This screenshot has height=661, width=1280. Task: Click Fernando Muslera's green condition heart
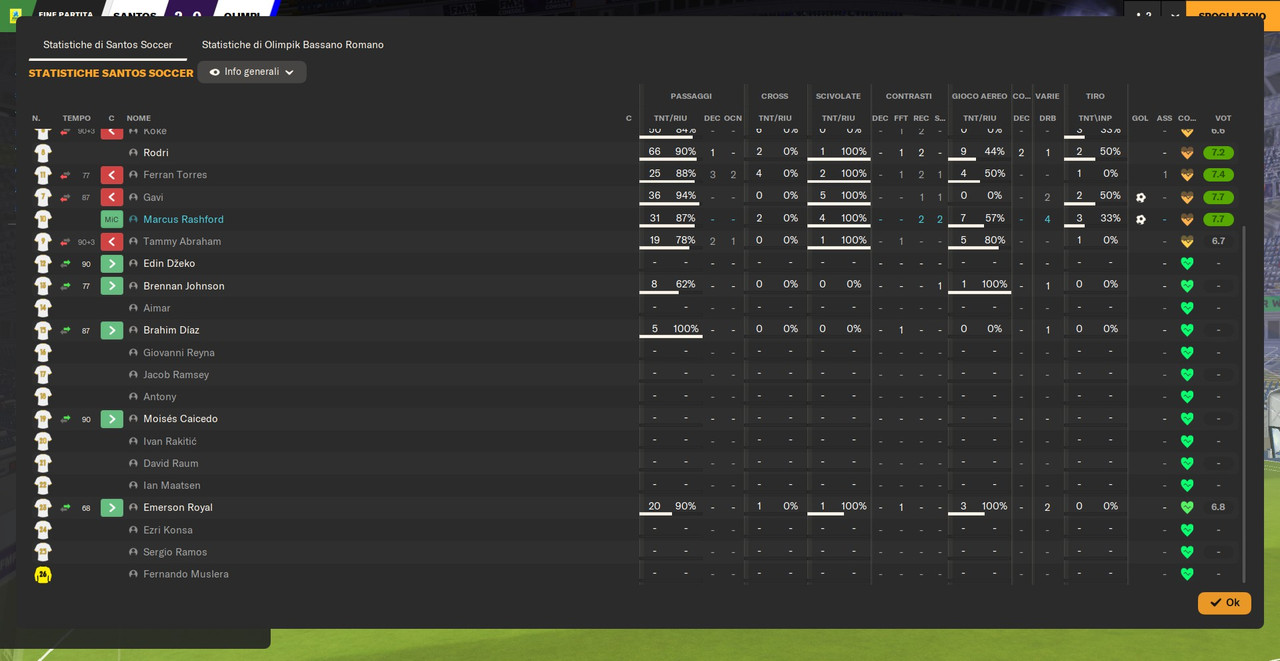pyautogui.click(x=1187, y=574)
